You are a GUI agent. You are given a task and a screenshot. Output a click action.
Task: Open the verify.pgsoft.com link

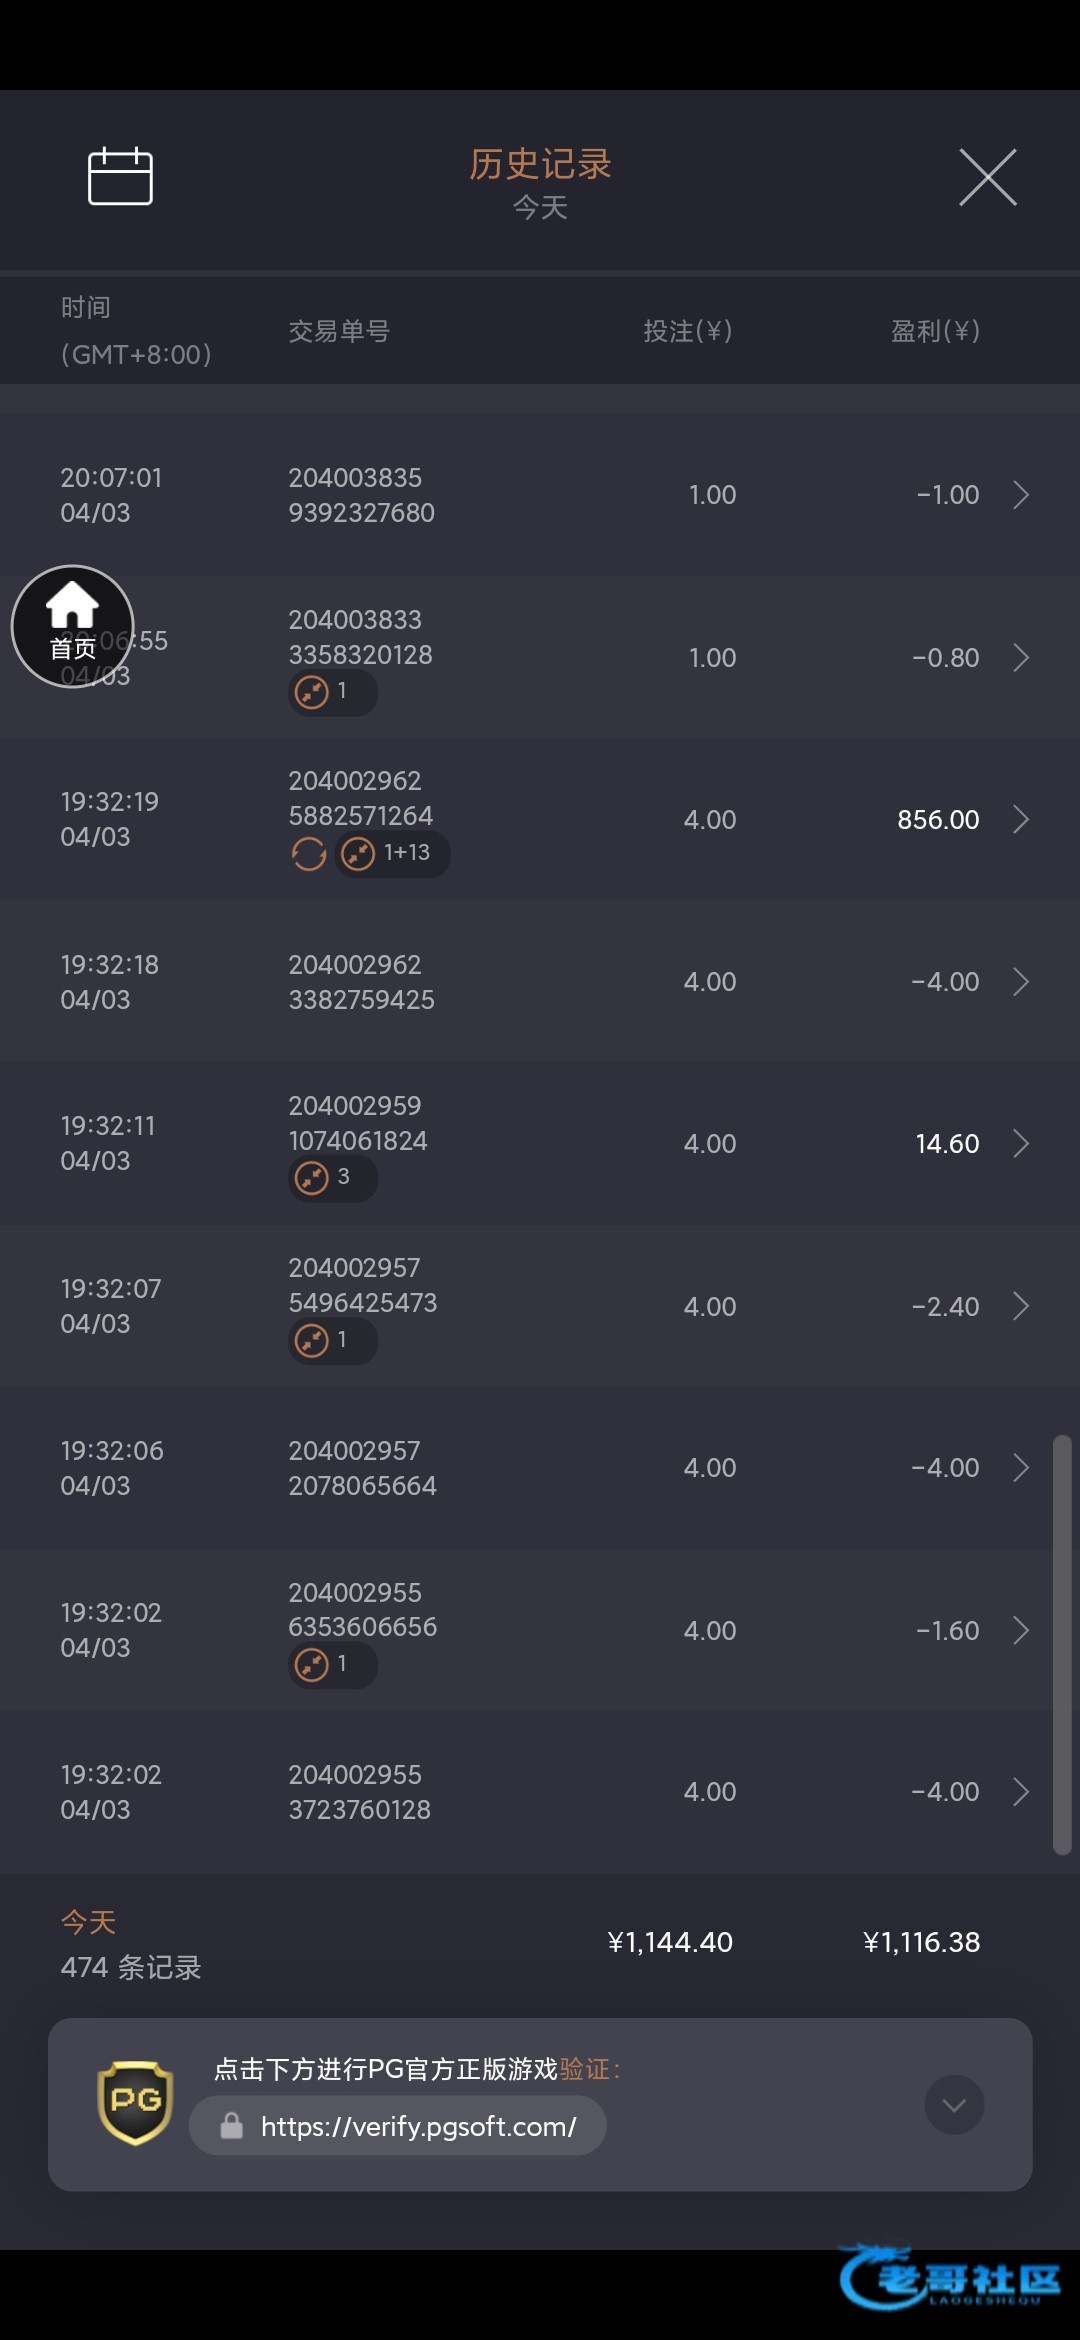[x=418, y=2126]
